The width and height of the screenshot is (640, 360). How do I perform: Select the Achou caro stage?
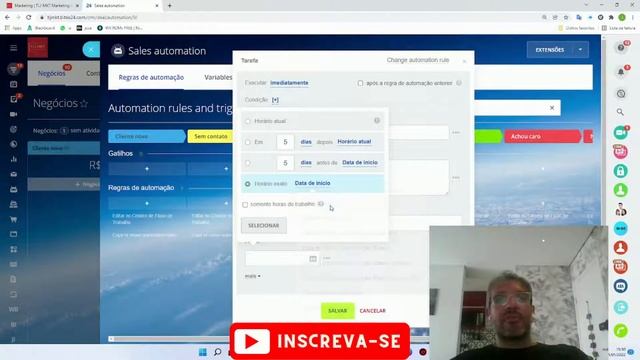point(542,136)
